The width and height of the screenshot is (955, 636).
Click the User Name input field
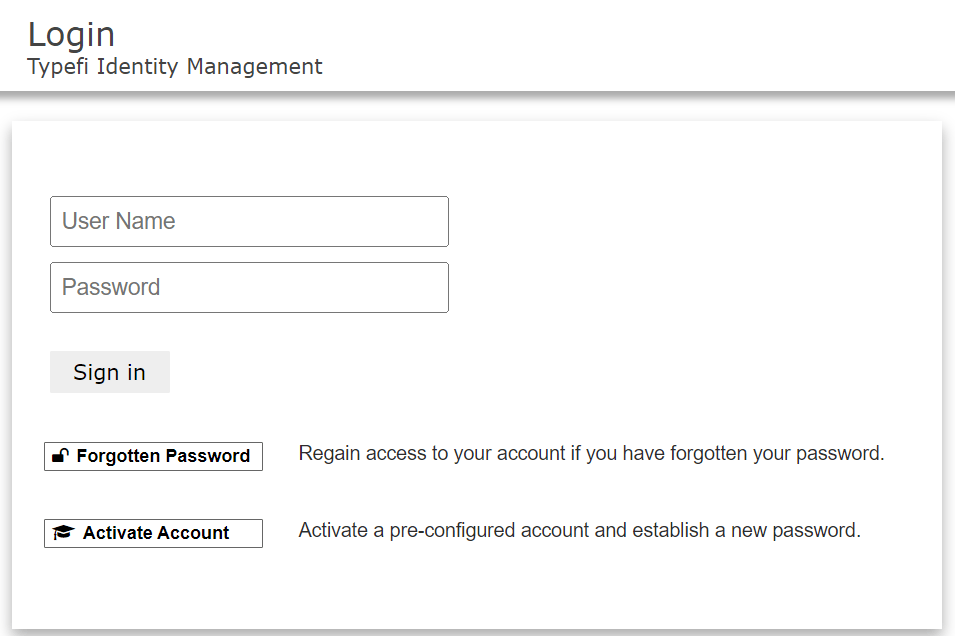249,221
